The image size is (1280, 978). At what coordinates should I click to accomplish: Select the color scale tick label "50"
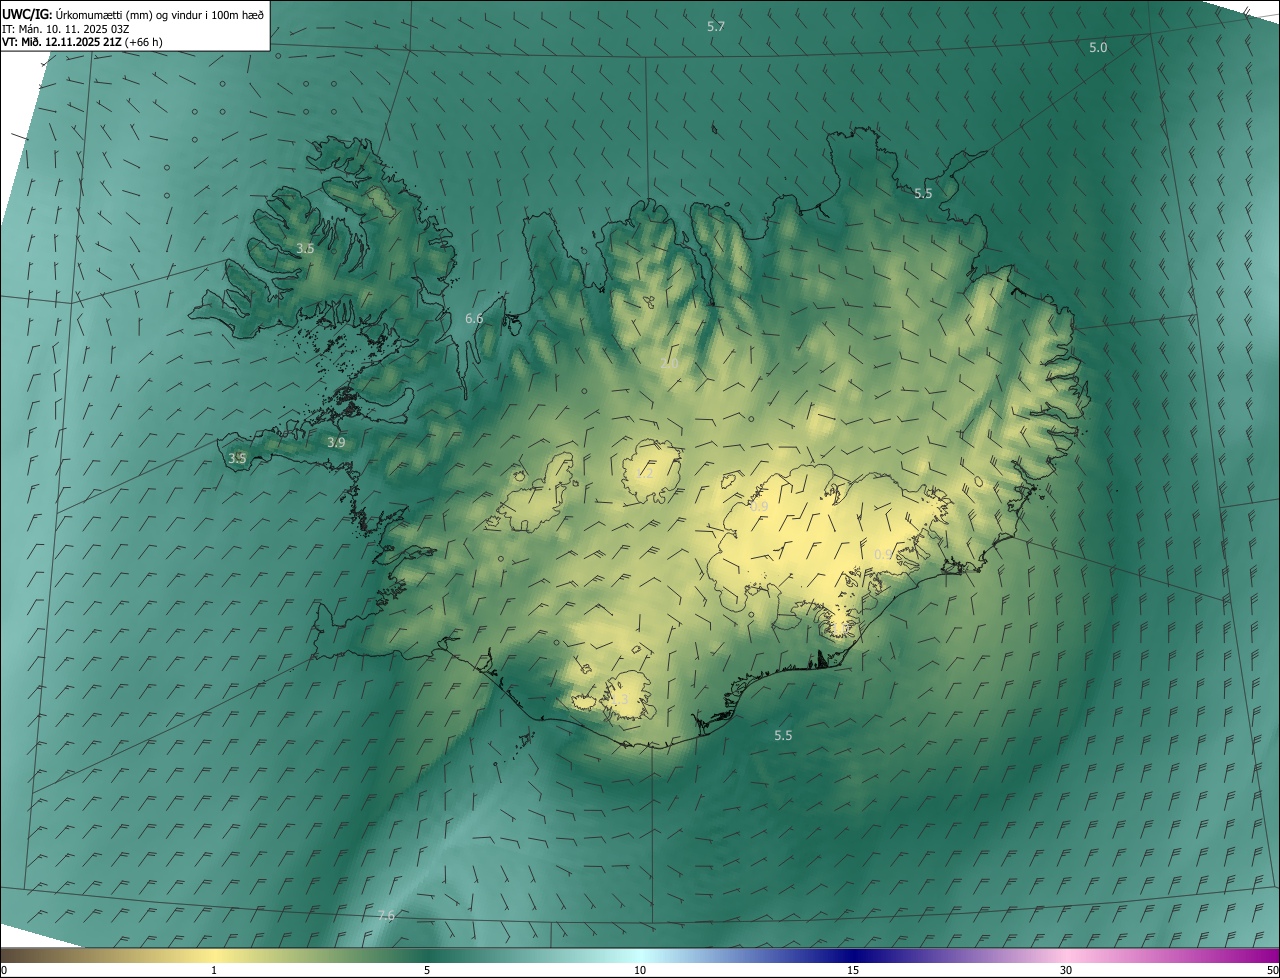[1272, 971]
